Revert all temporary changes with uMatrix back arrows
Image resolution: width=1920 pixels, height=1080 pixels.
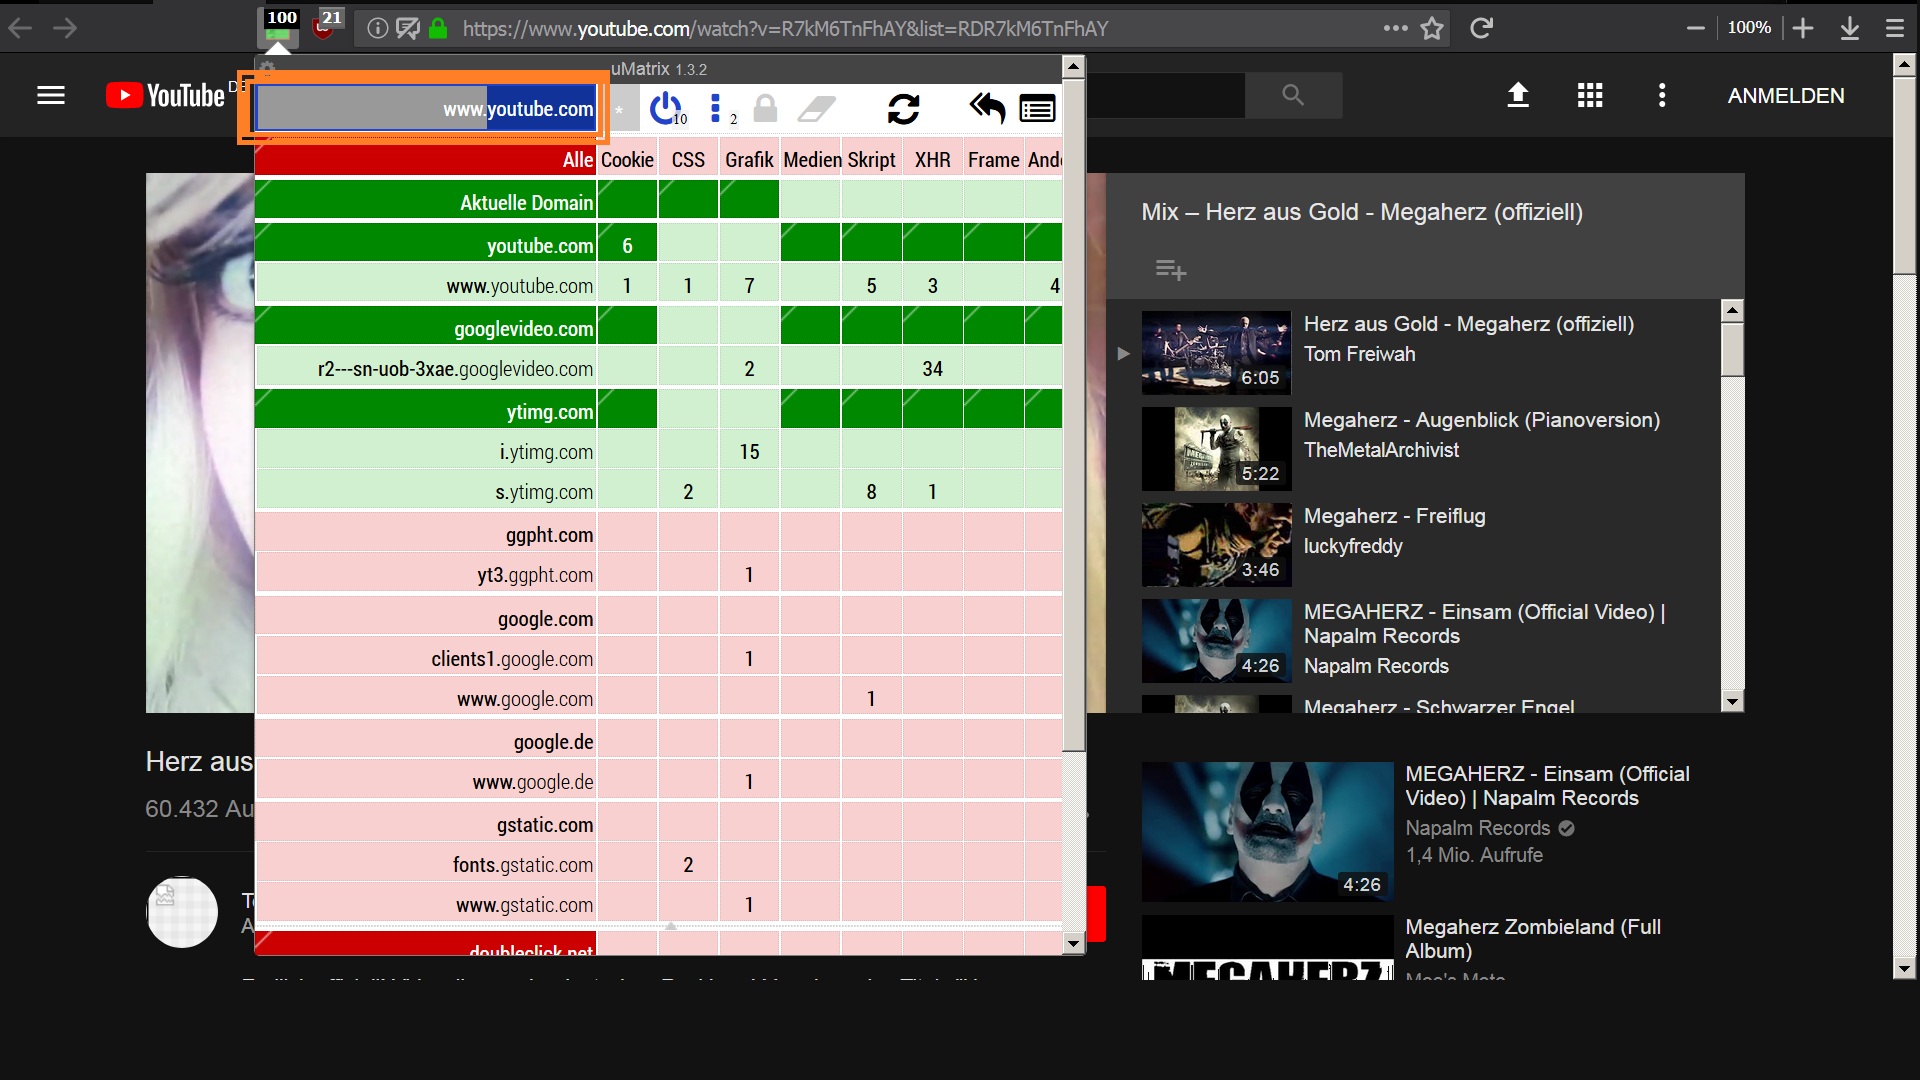(987, 108)
